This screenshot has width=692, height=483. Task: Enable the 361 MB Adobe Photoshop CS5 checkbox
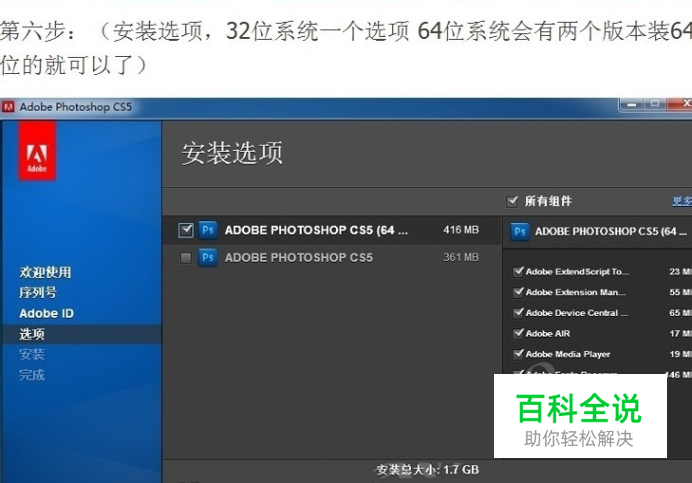tap(186, 257)
